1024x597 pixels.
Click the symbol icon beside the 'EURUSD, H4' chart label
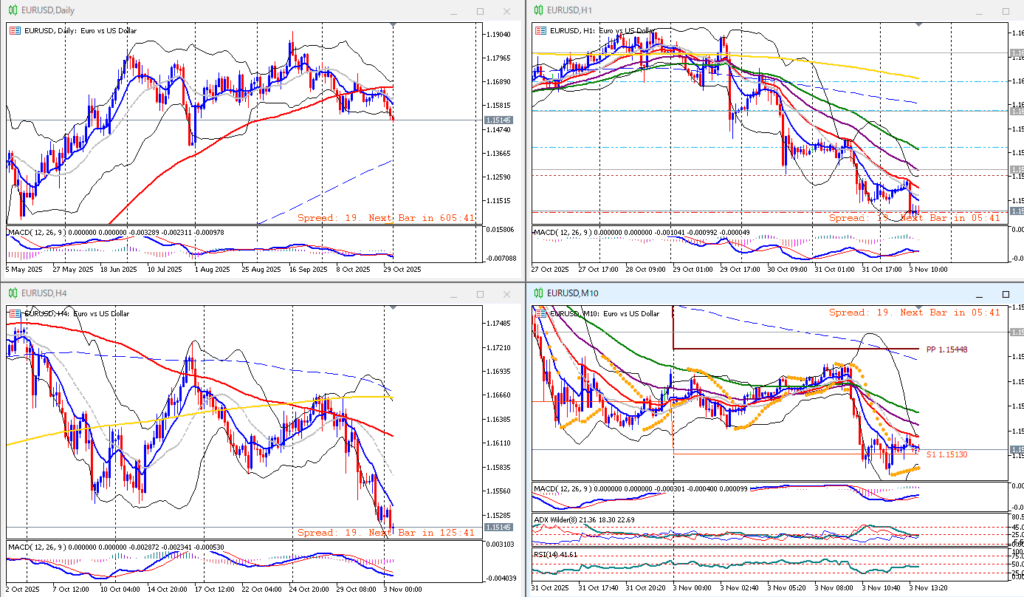(14, 312)
